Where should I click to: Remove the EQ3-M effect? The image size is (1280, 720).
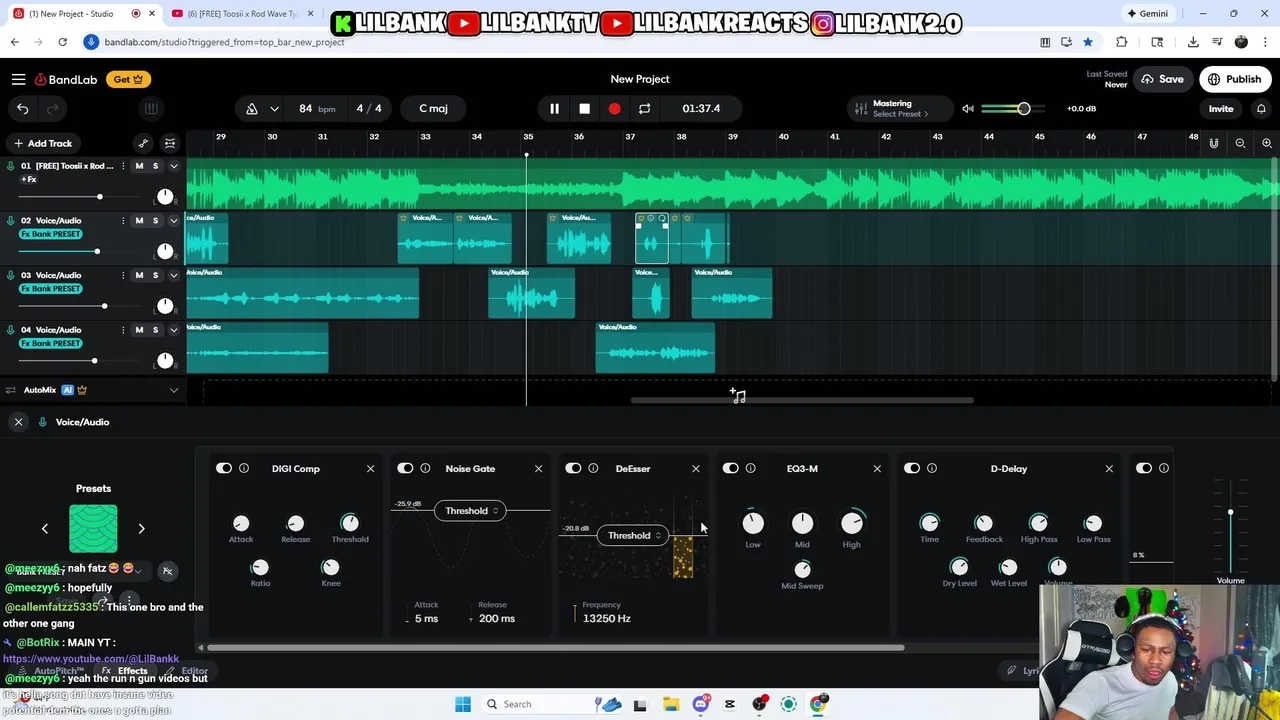(877, 468)
